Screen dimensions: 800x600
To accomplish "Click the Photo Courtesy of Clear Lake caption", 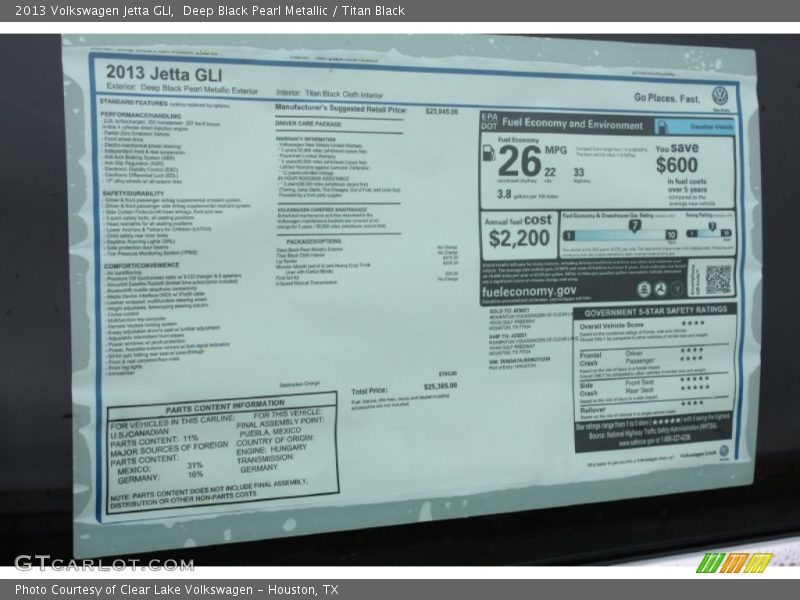I will [176, 590].
